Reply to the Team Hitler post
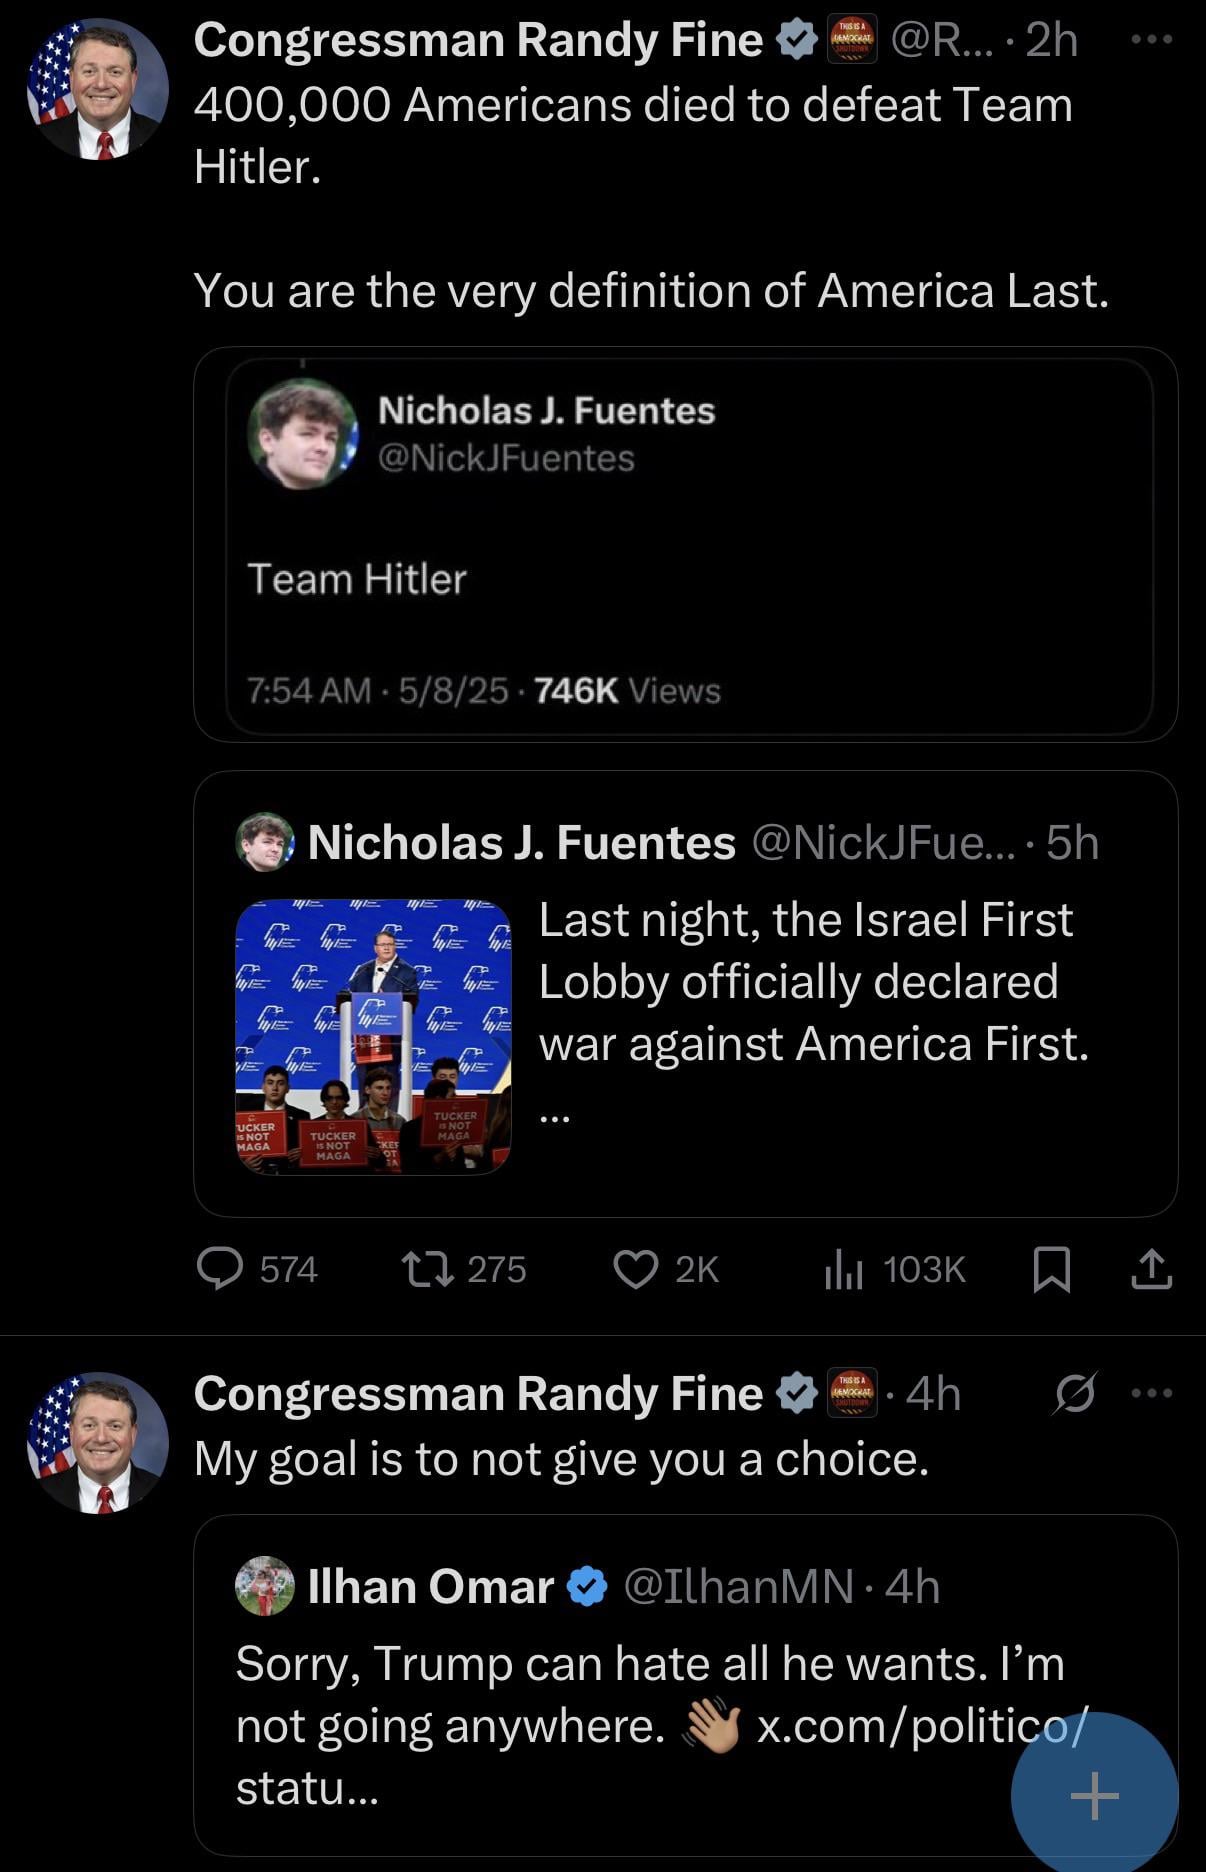Image resolution: width=1206 pixels, height=1872 pixels. point(220,1269)
